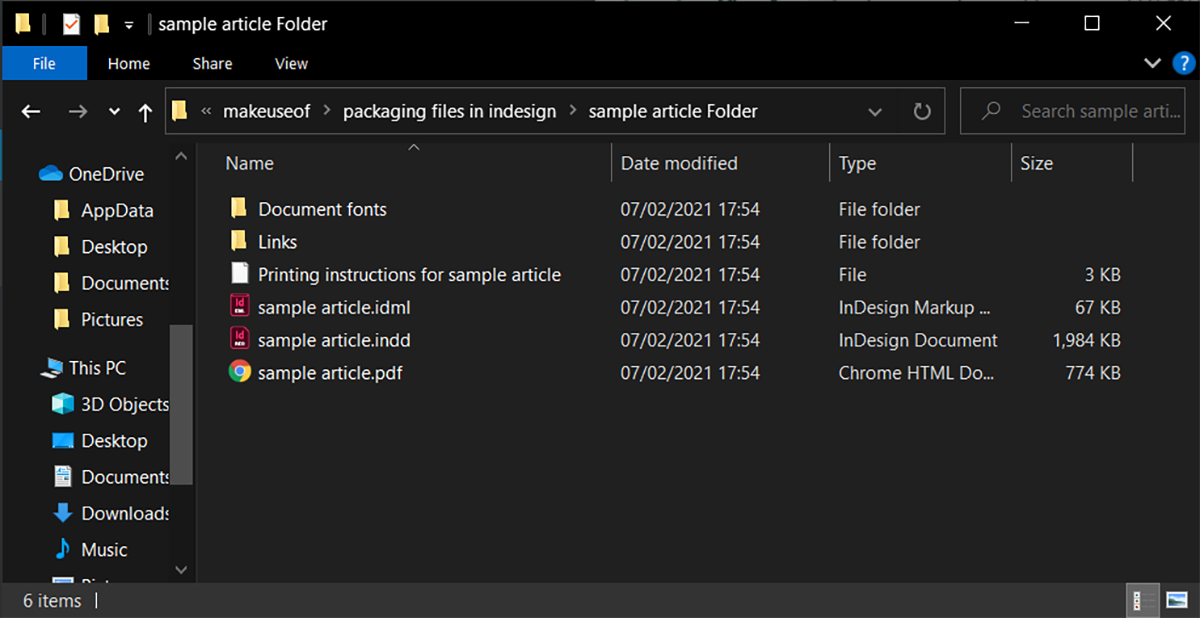
Task: Refresh the current folder view
Action: pyautogui.click(x=922, y=112)
